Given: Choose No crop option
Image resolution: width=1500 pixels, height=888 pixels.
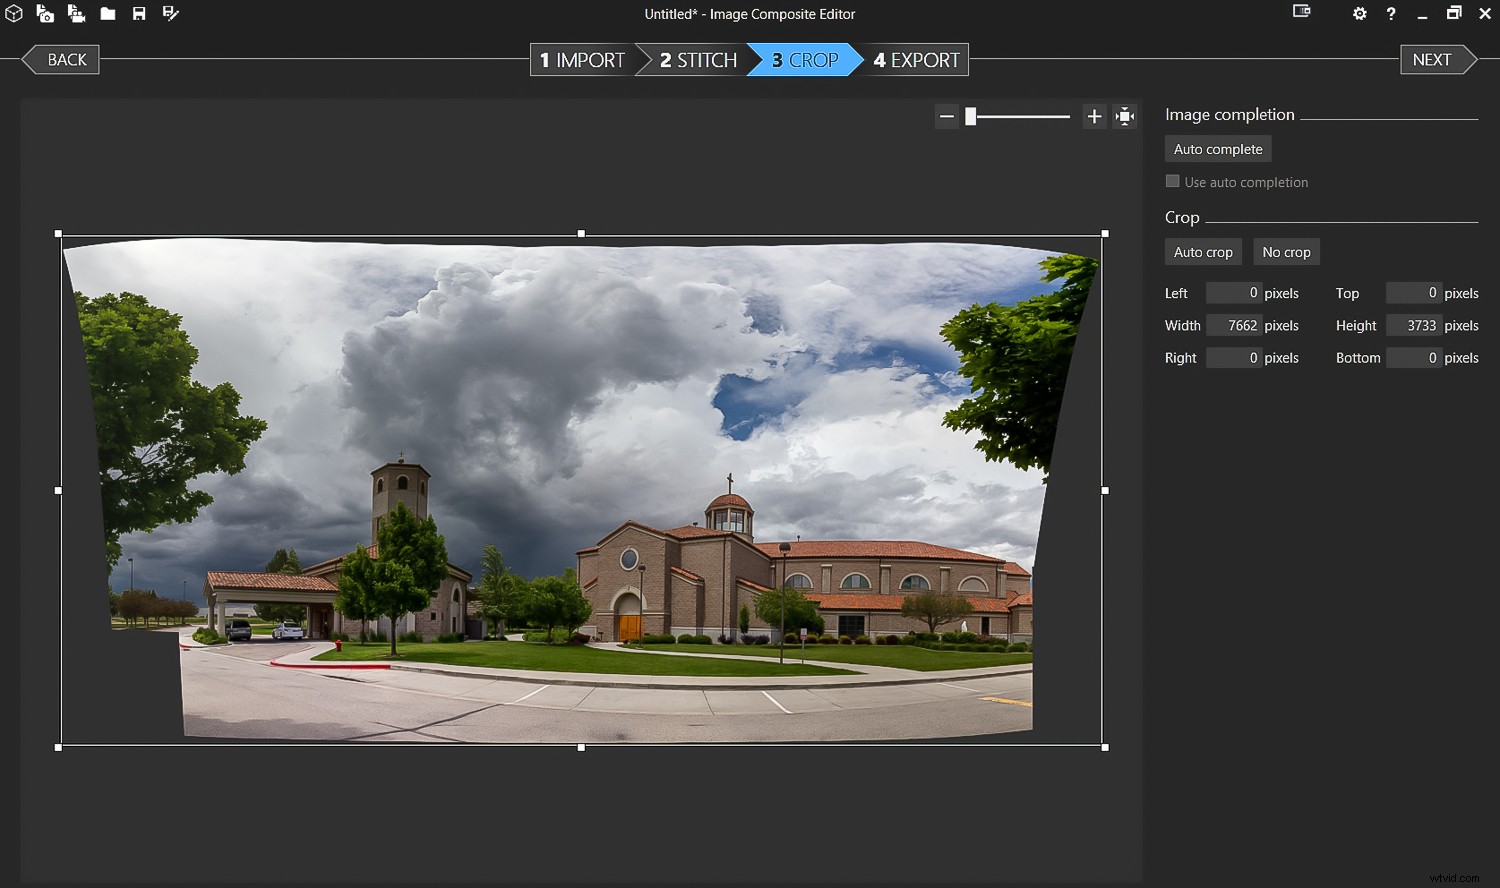Looking at the screenshot, I should pyautogui.click(x=1286, y=251).
